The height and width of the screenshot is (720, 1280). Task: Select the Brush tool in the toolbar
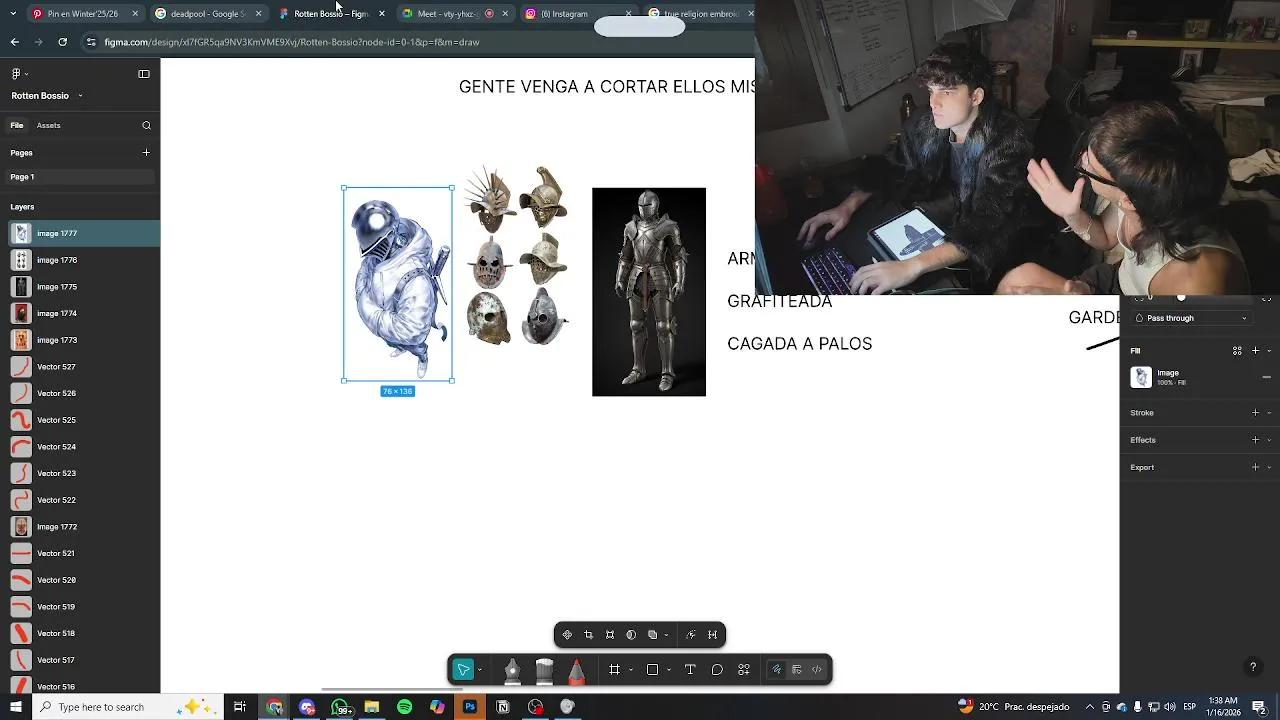[544, 669]
